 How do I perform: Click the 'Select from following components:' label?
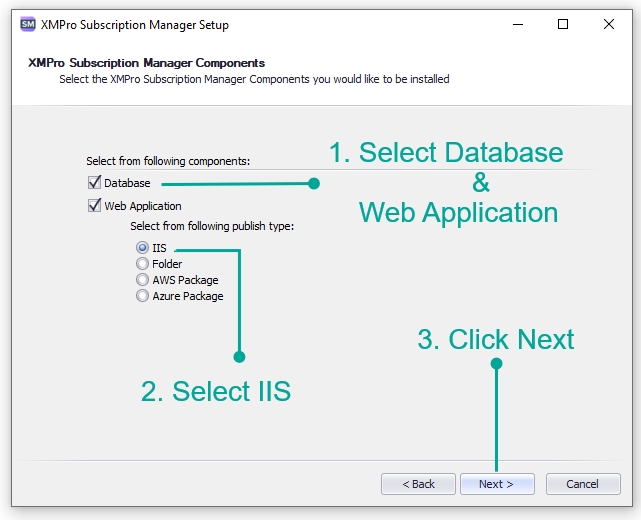coord(168,161)
